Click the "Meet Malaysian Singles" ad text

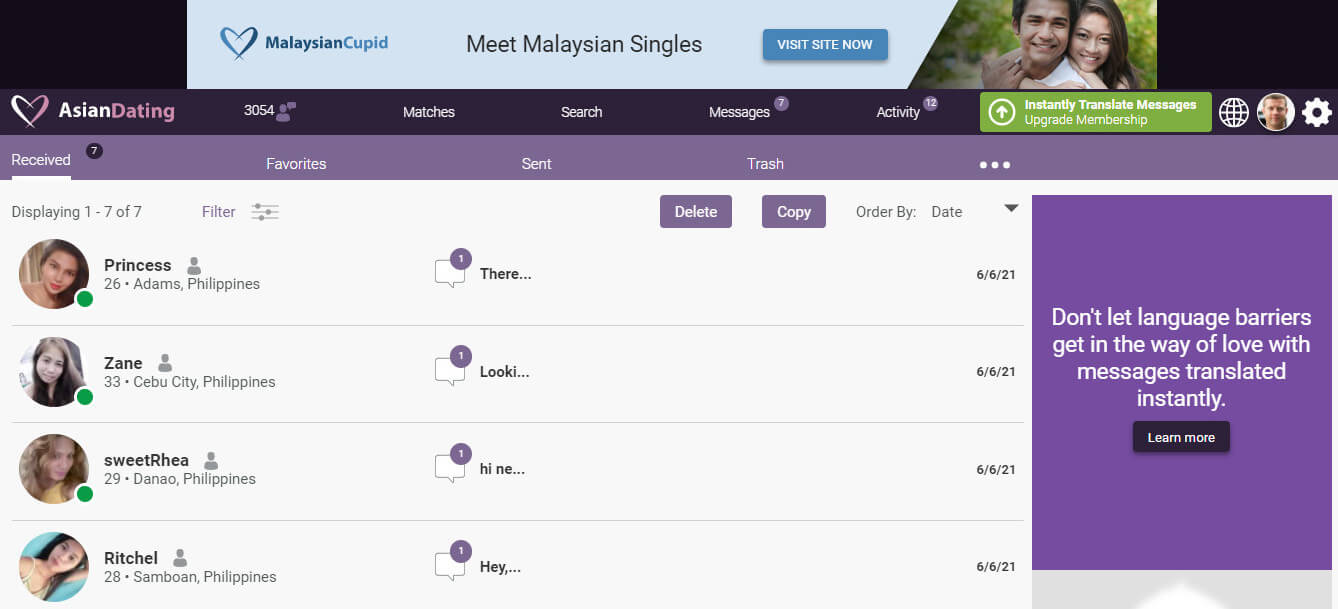point(584,44)
